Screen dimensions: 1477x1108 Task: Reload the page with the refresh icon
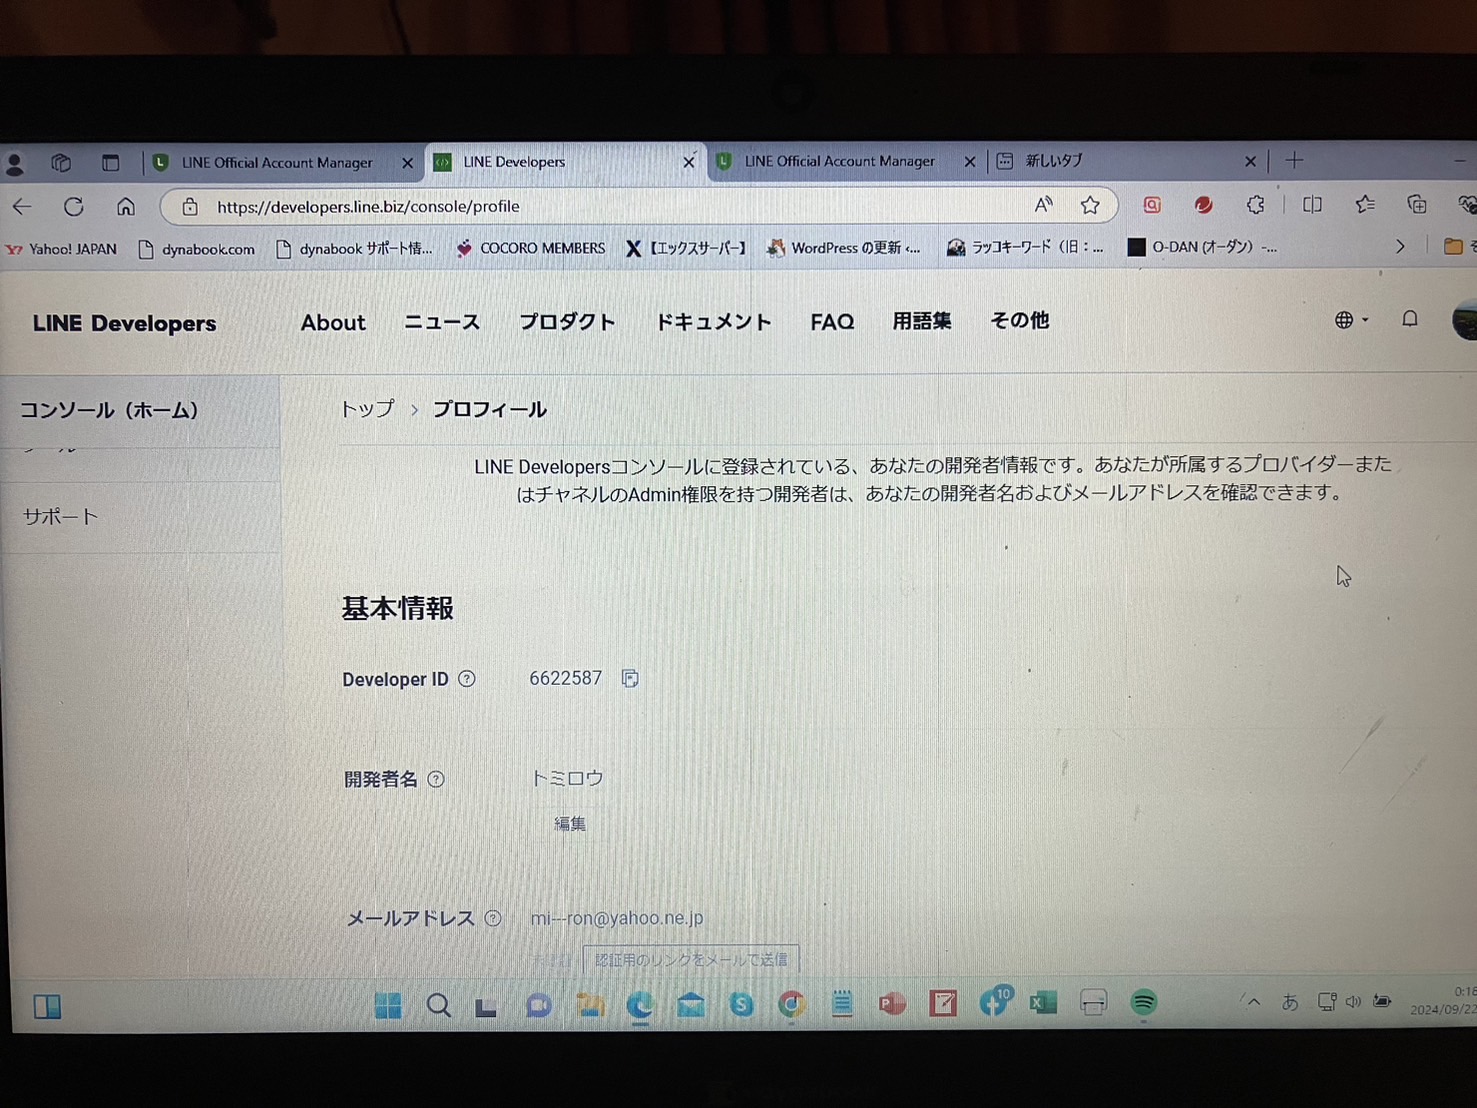[x=74, y=207]
